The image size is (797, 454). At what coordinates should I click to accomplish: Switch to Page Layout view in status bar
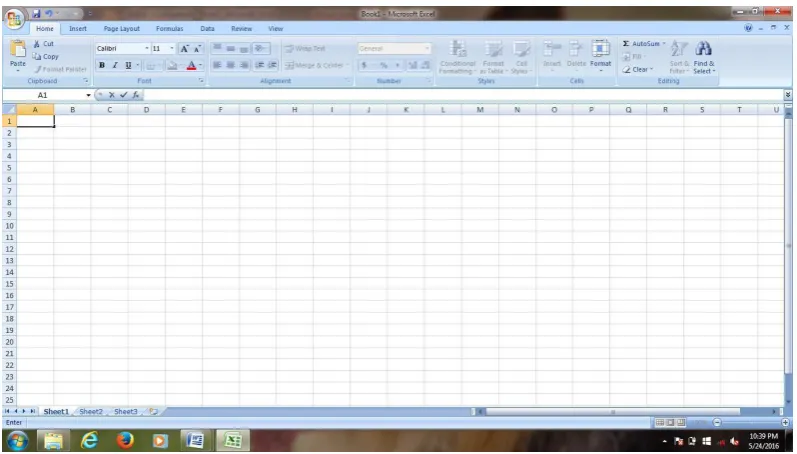click(x=670, y=422)
